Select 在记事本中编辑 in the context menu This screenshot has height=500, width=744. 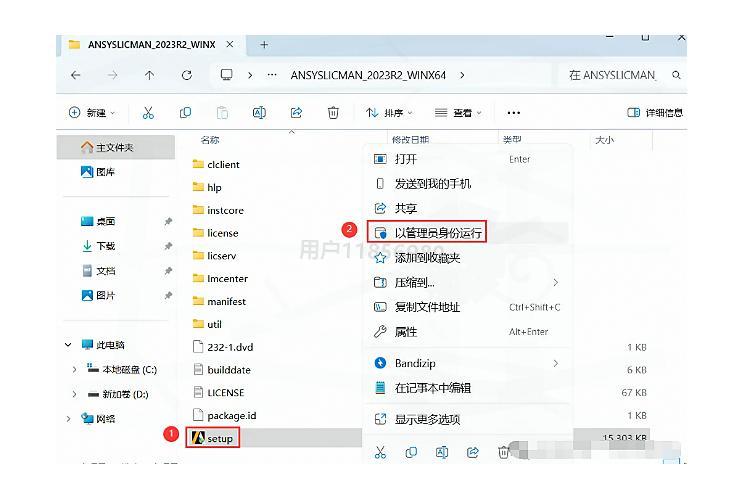(469, 388)
